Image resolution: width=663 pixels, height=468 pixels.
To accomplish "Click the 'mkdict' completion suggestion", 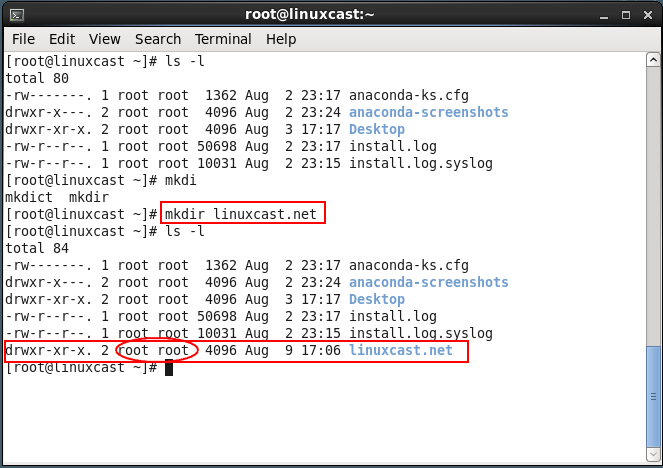I will click(x=29, y=197).
